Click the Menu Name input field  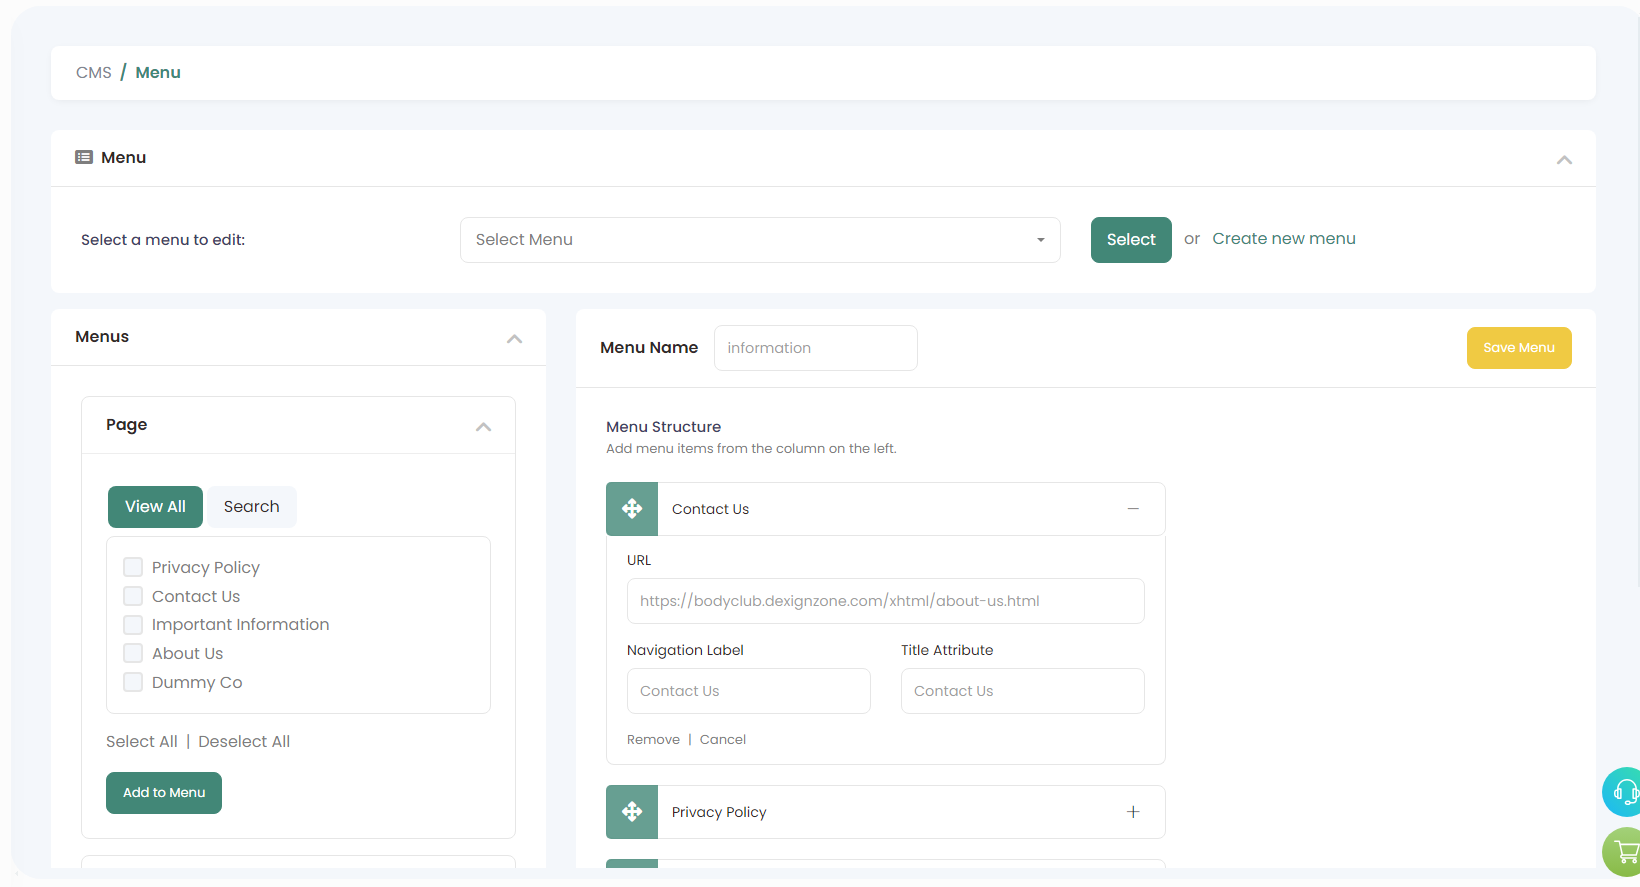click(x=815, y=348)
